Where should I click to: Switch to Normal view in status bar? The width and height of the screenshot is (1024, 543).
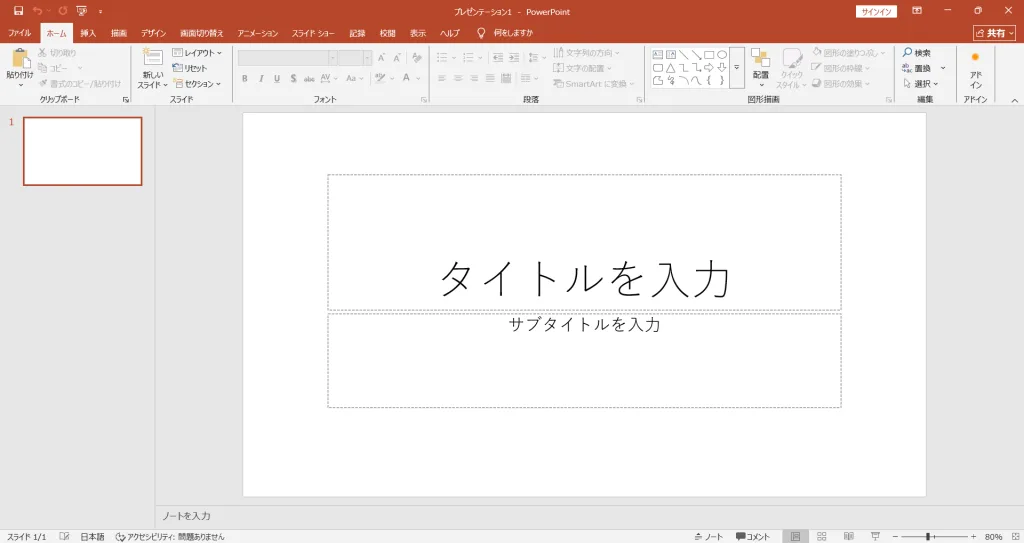(x=795, y=537)
